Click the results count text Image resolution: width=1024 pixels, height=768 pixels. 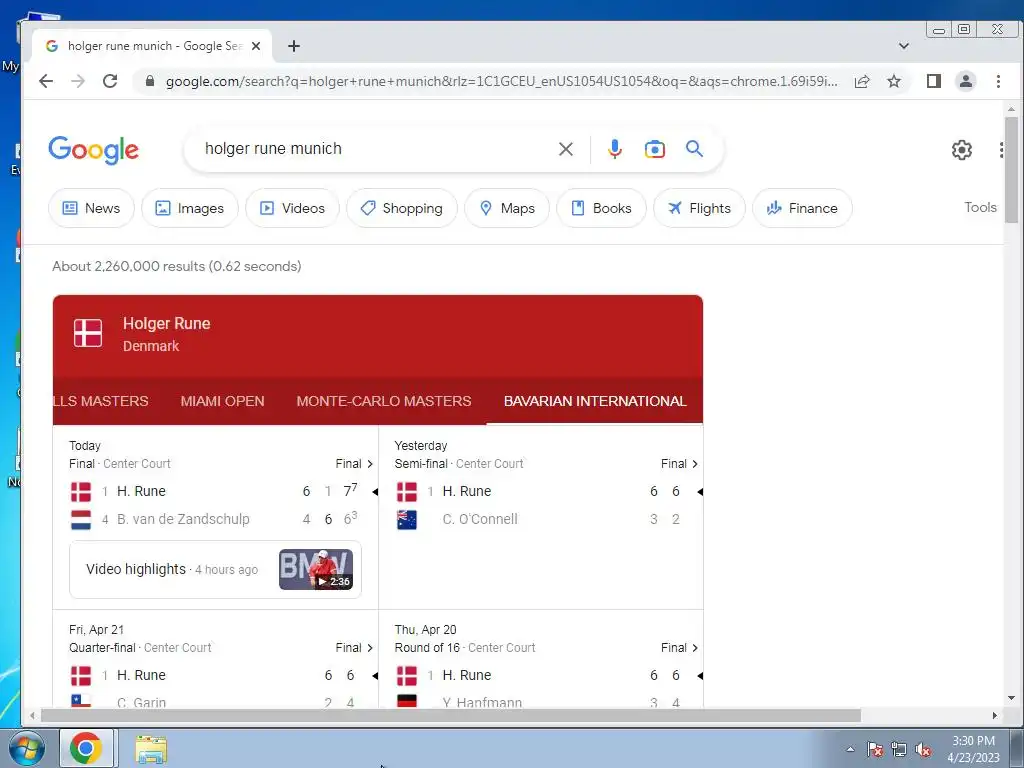[x=176, y=266]
